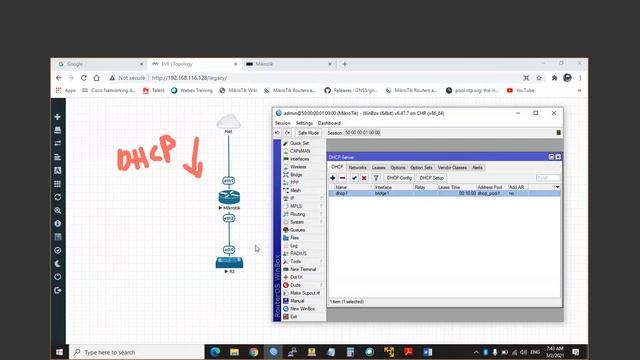Click the DHCP Setup button
Screen dimensions: 640x360
pos(431,178)
